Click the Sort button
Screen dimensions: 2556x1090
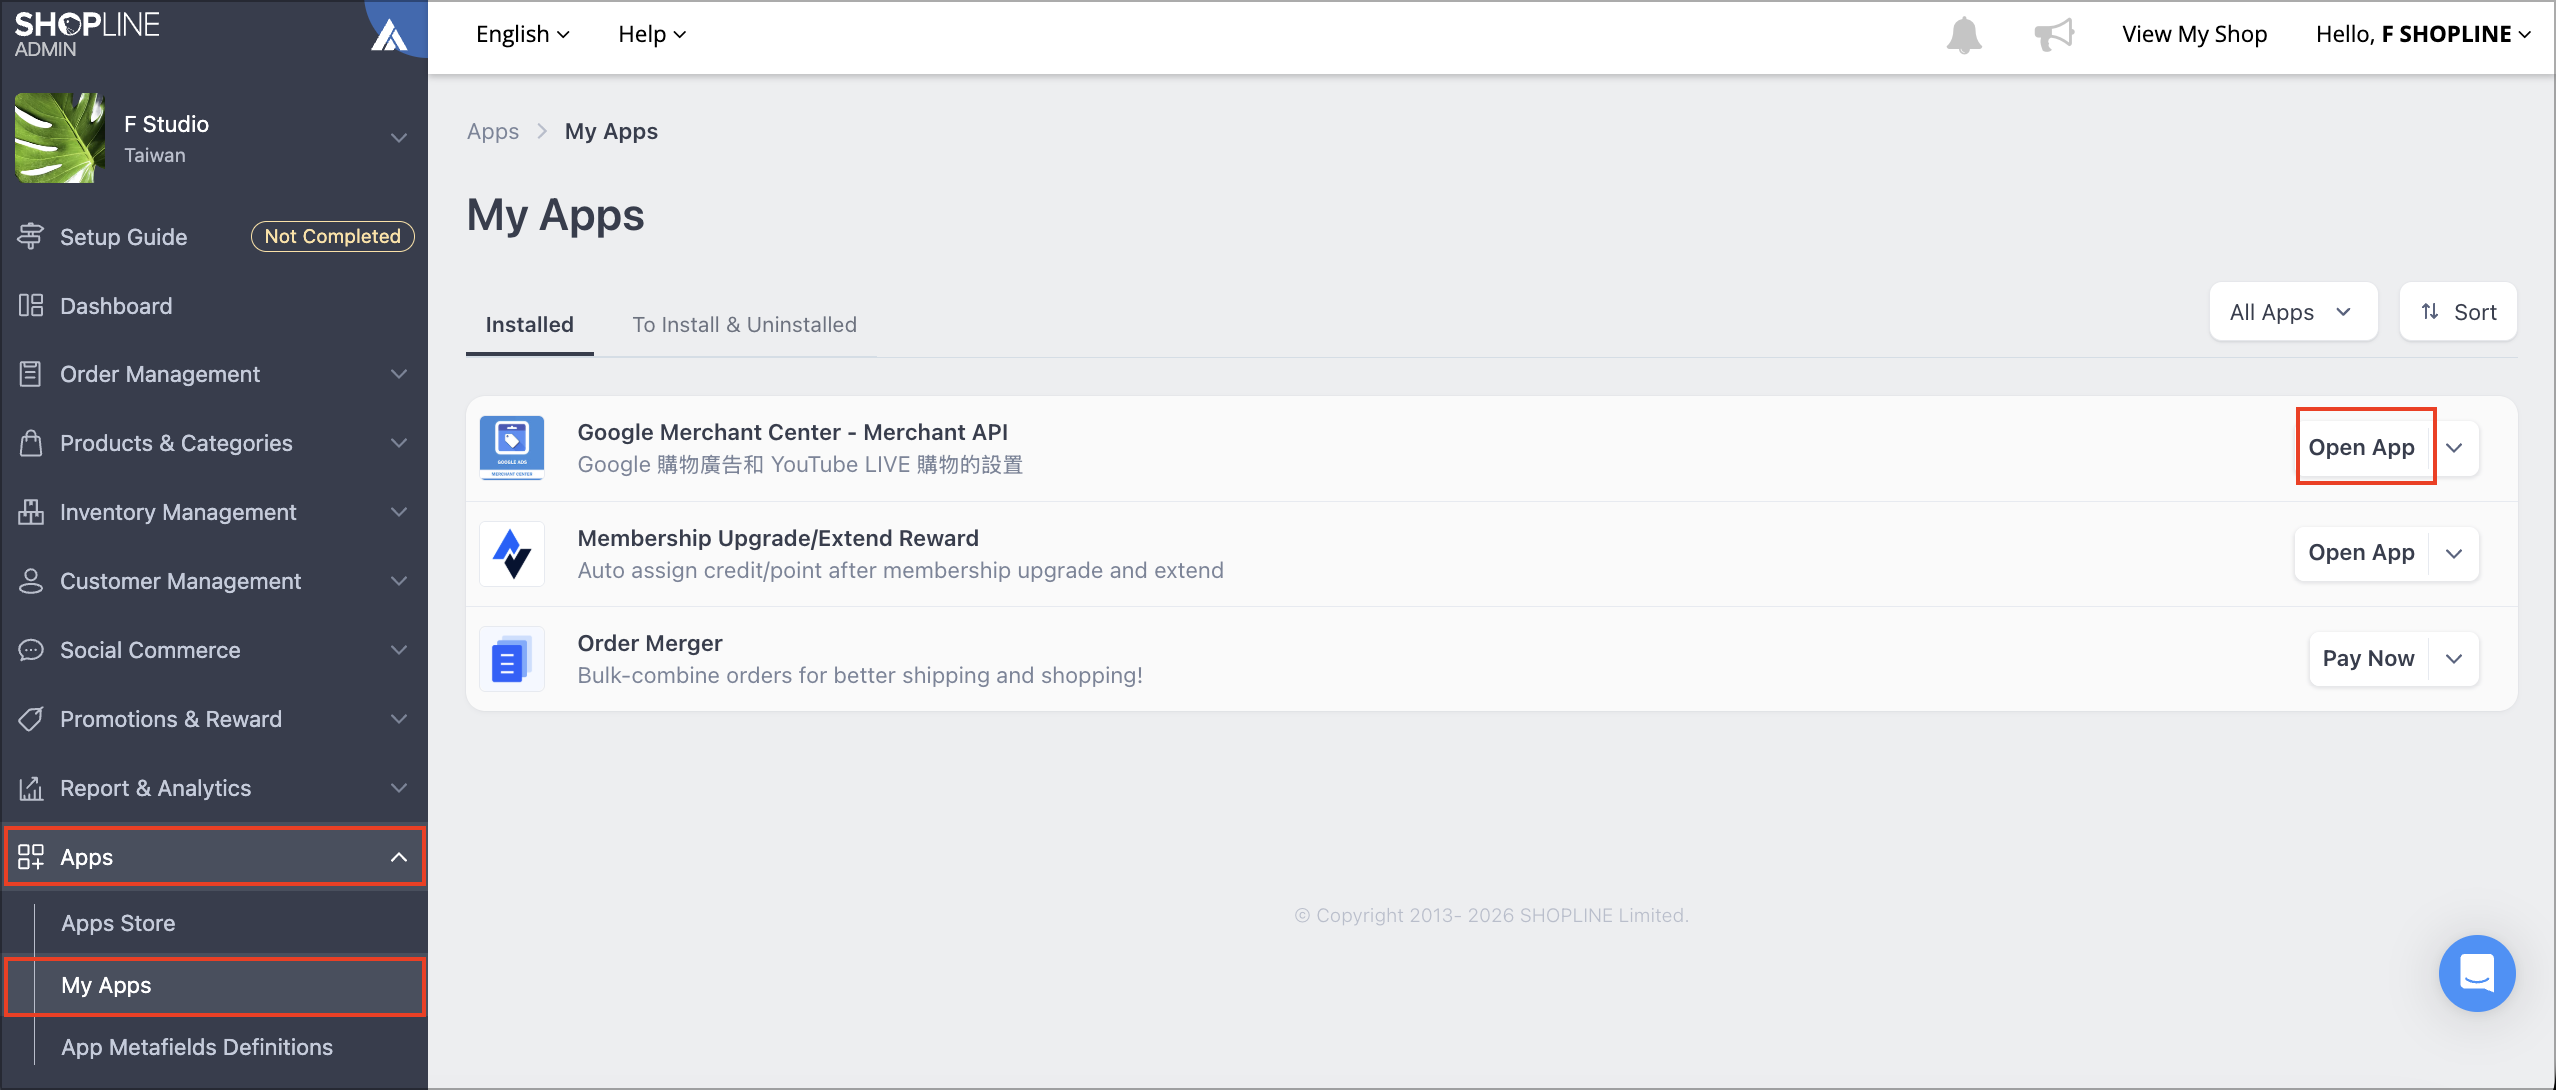point(2458,312)
